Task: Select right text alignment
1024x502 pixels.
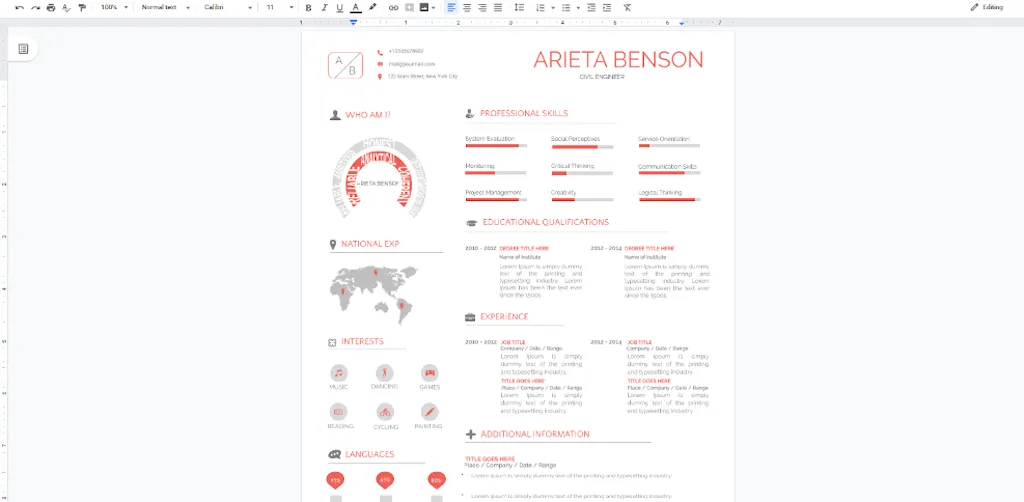Action: click(x=483, y=7)
